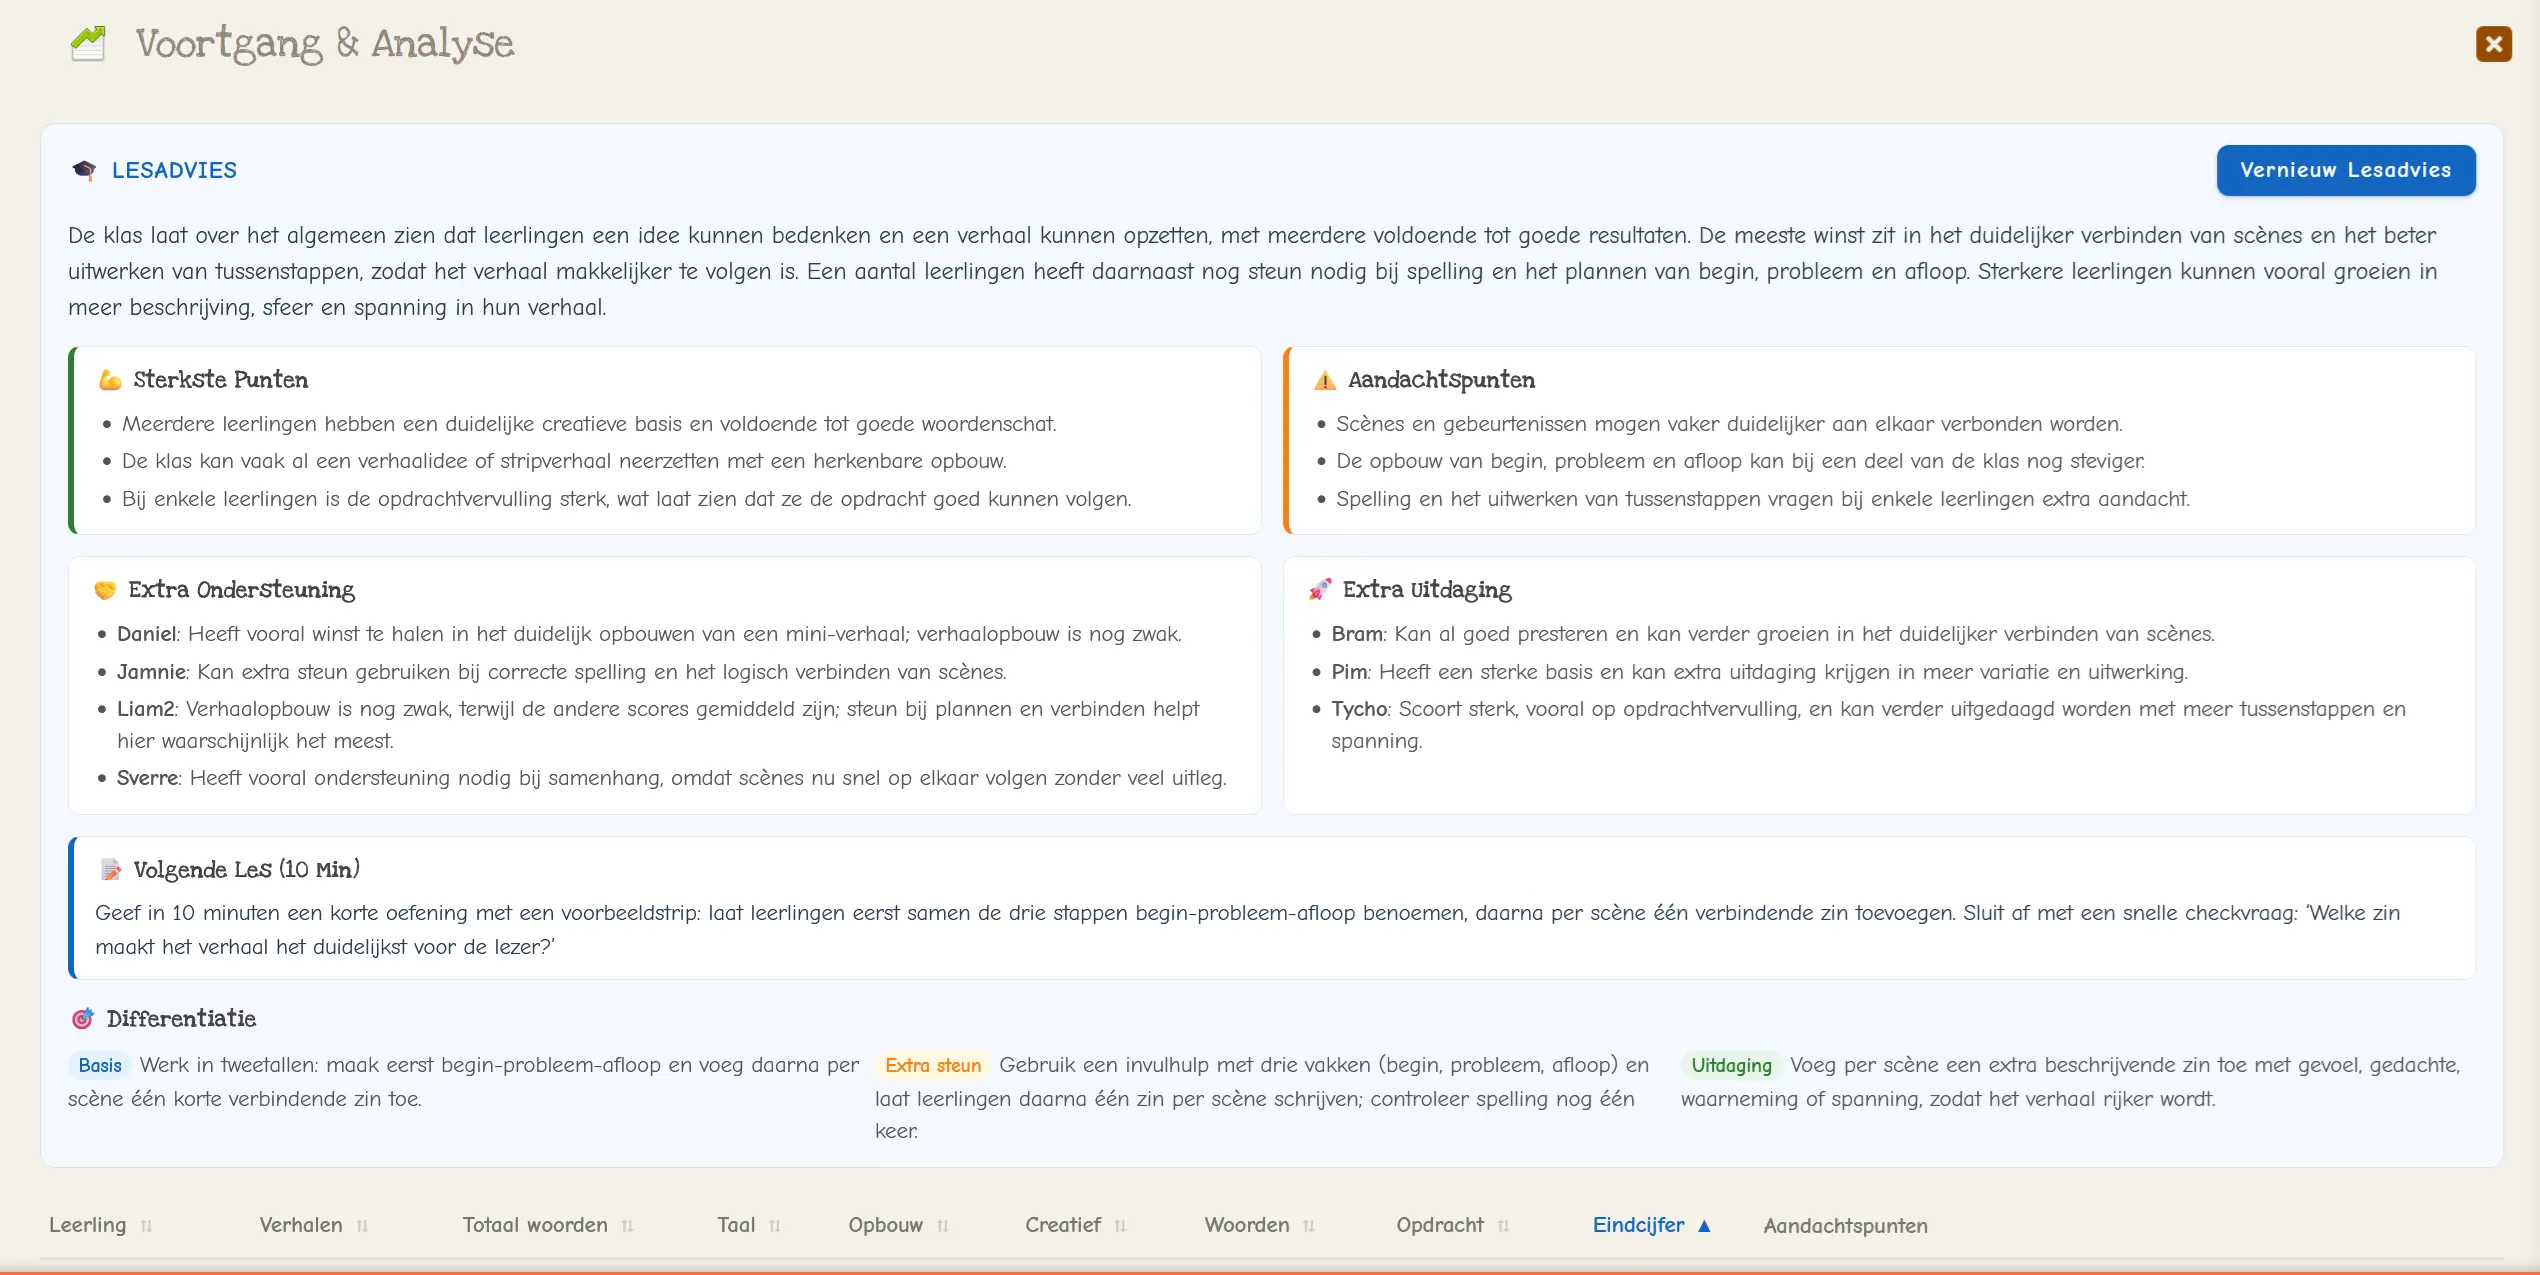Click the warning triangle icon at Aandachtspunten

click(1324, 380)
